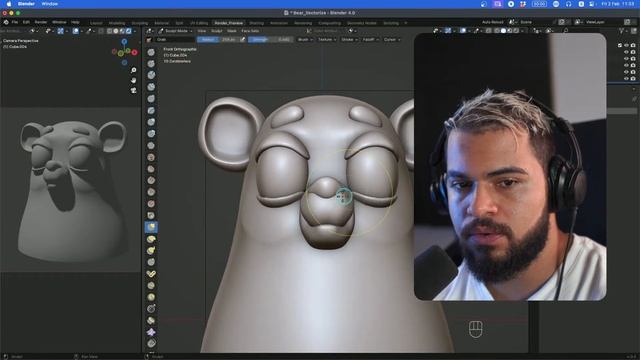This screenshot has width=640, height=360.
Task: Switch to the Shading workspace tab
Action: pos(256,23)
